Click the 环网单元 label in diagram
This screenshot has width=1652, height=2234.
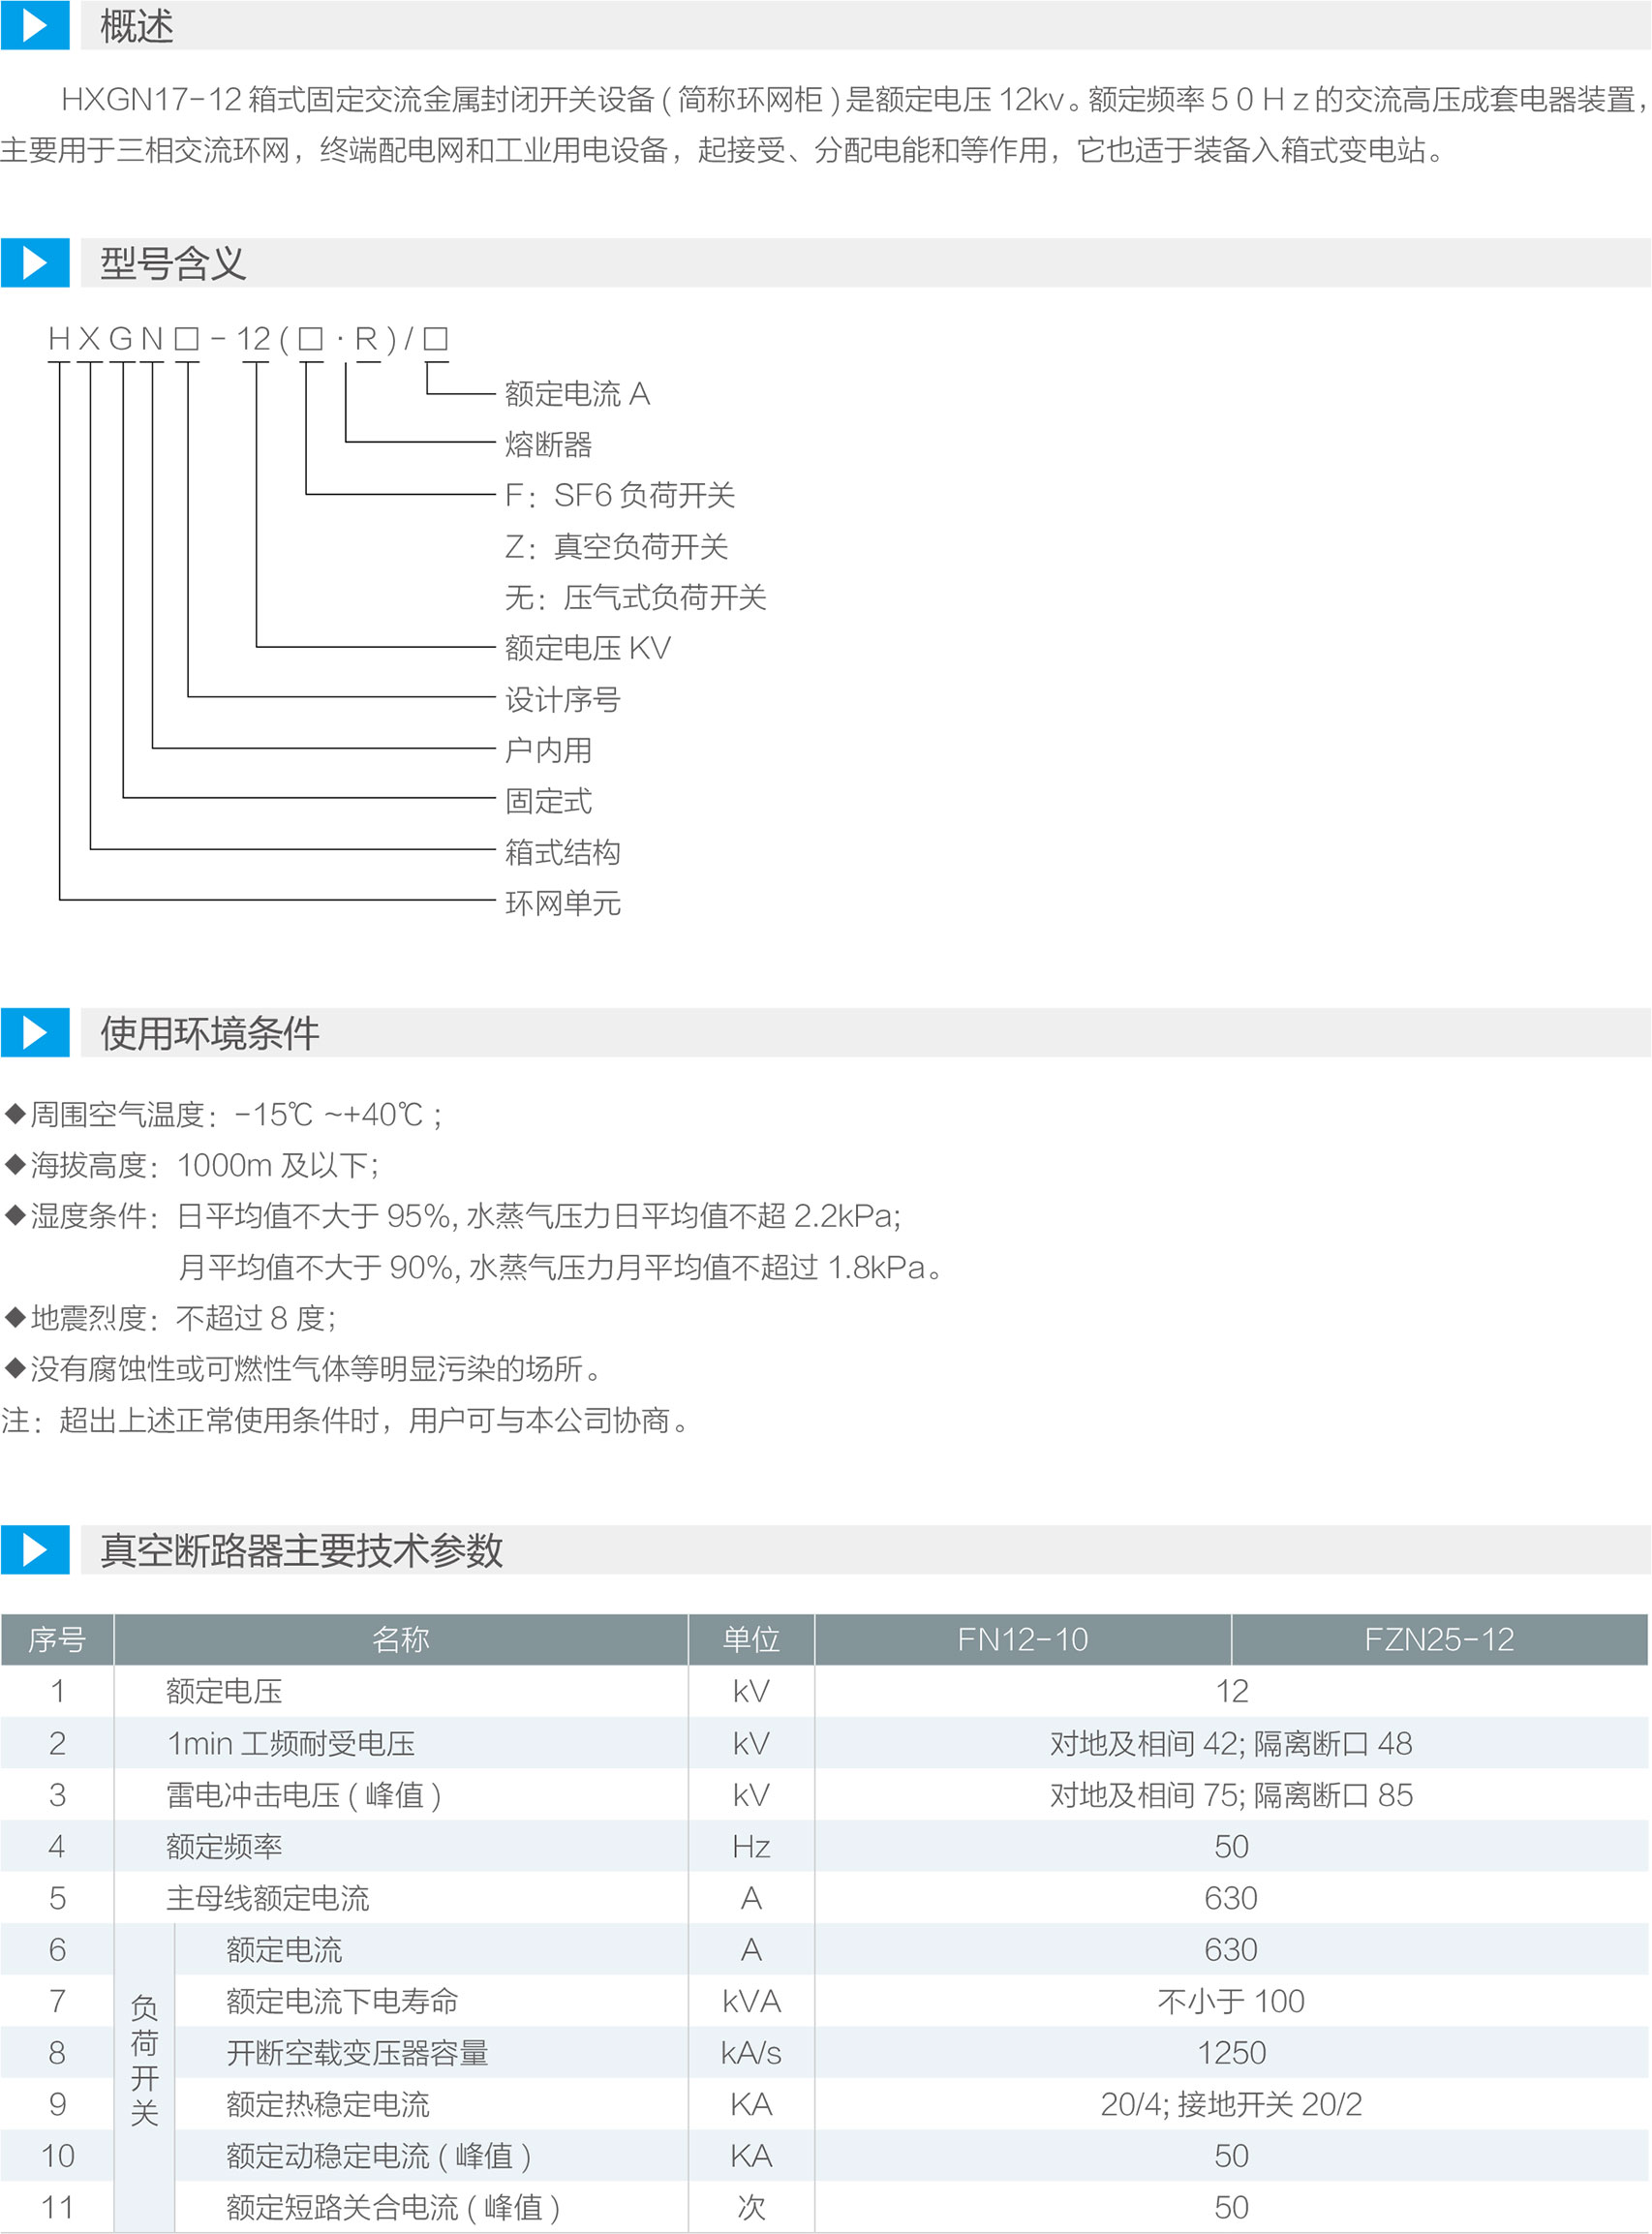click(563, 903)
